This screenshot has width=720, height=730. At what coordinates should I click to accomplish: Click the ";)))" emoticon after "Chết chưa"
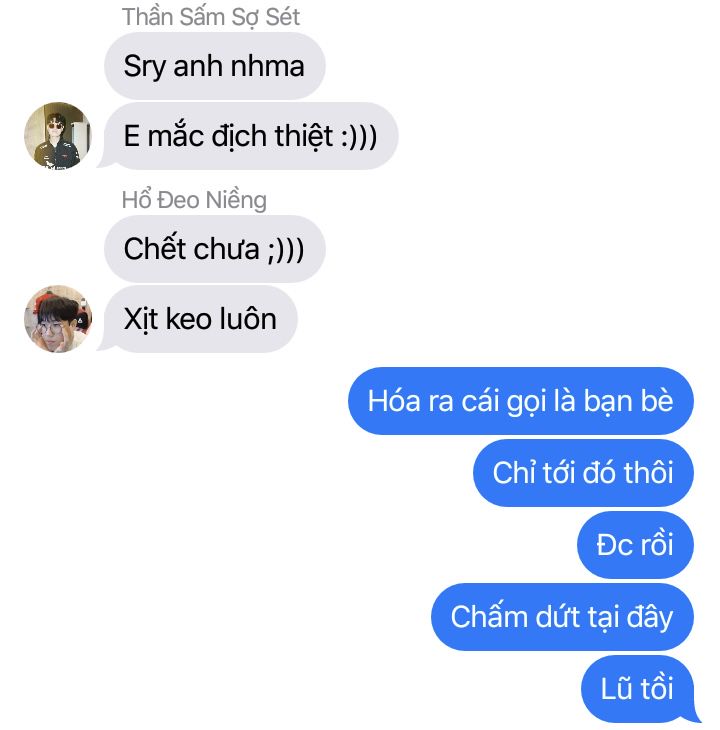tap(286, 250)
